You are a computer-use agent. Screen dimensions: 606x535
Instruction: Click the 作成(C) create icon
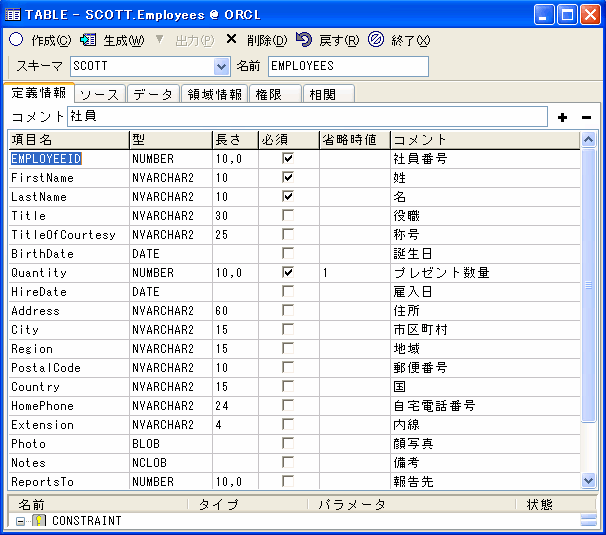(x=16, y=39)
